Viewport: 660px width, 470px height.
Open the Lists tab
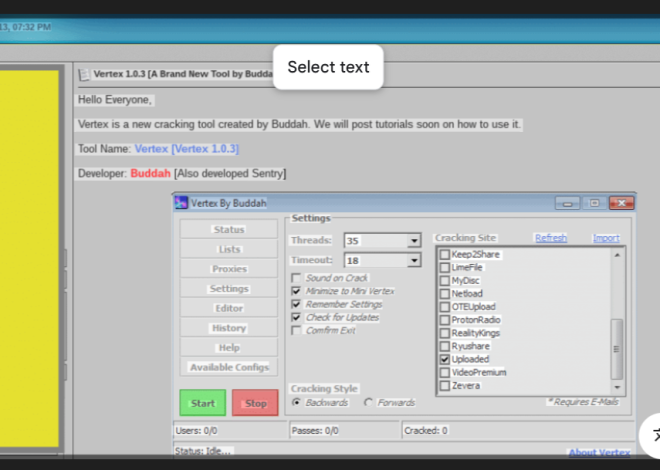coord(229,249)
